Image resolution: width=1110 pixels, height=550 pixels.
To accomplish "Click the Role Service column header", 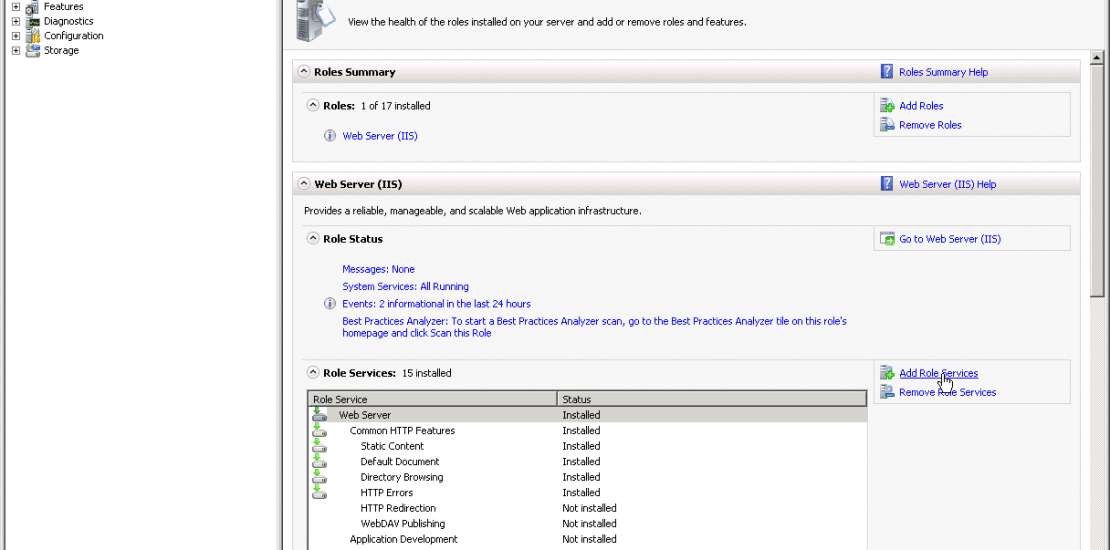I will pyautogui.click(x=433, y=399).
